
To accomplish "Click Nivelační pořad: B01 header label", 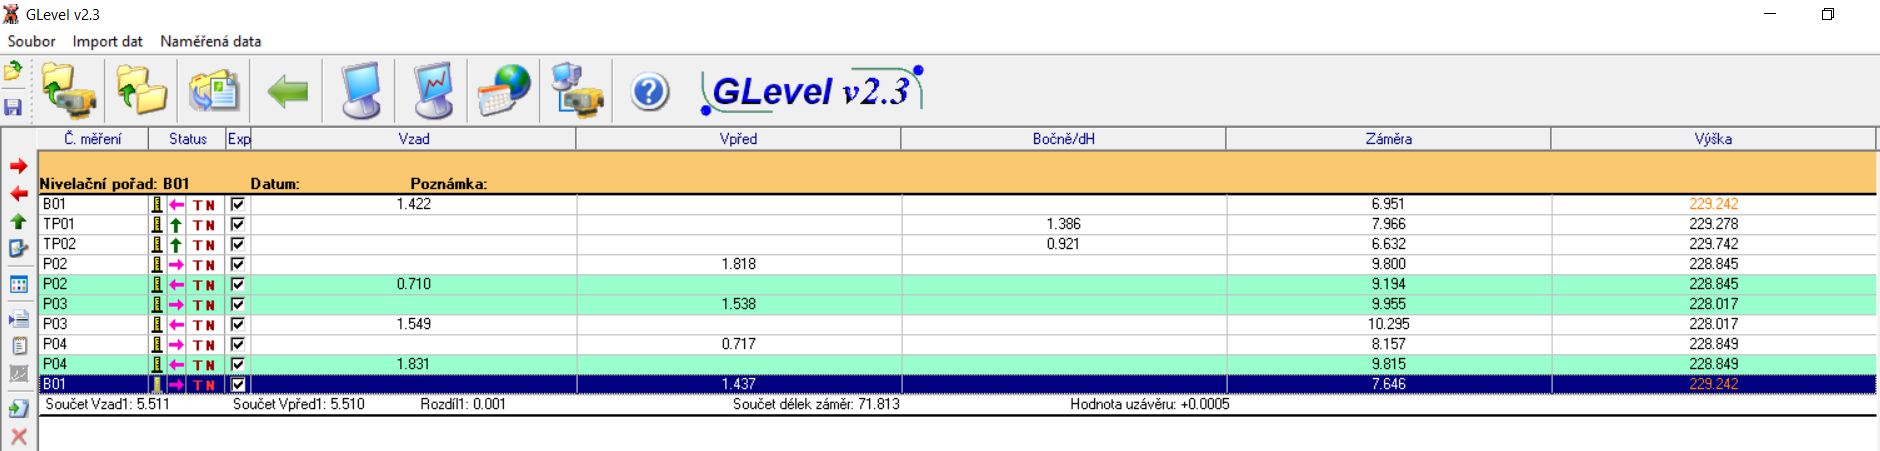I will click(114, 184).
